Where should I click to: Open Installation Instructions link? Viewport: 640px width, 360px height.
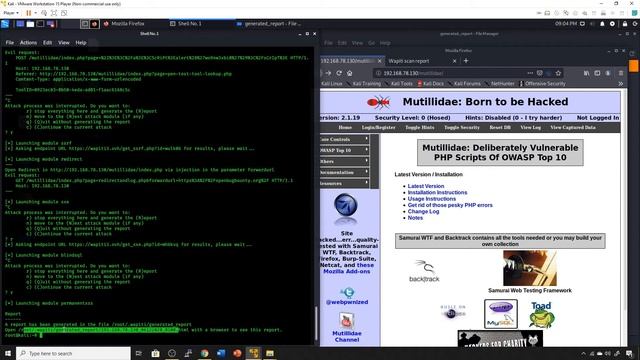[x=437, y=192]
